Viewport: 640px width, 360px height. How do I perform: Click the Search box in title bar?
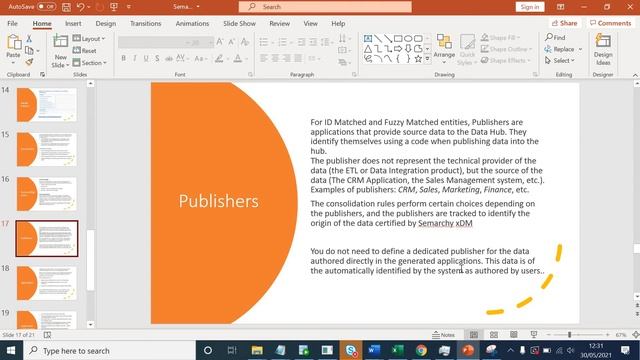(x=325, y=7)
